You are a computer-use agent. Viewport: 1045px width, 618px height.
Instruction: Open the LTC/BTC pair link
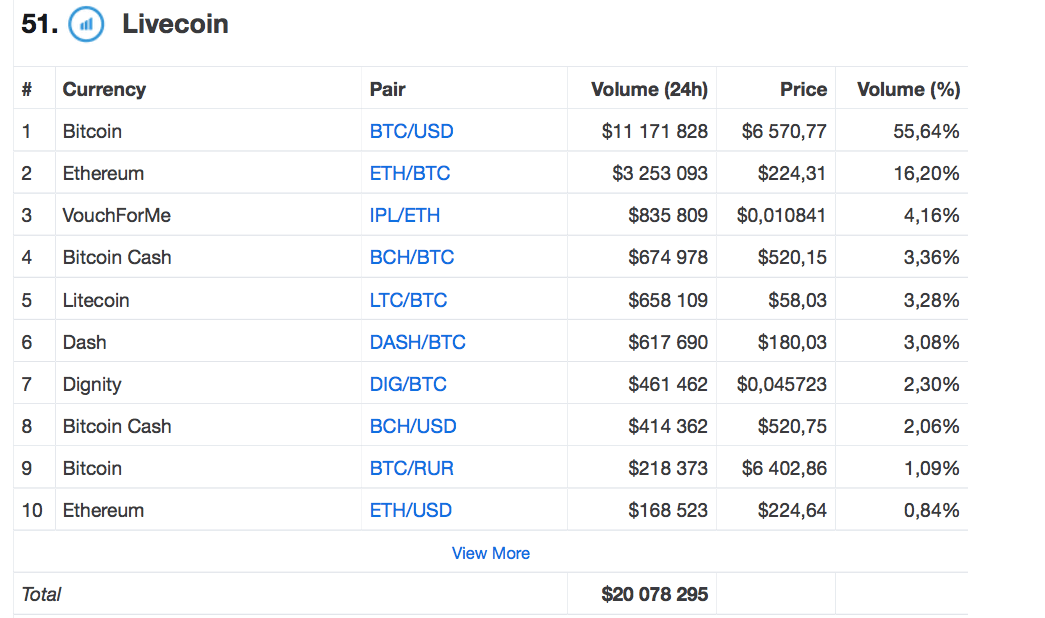pyautogui.click(x=408, y=300)
